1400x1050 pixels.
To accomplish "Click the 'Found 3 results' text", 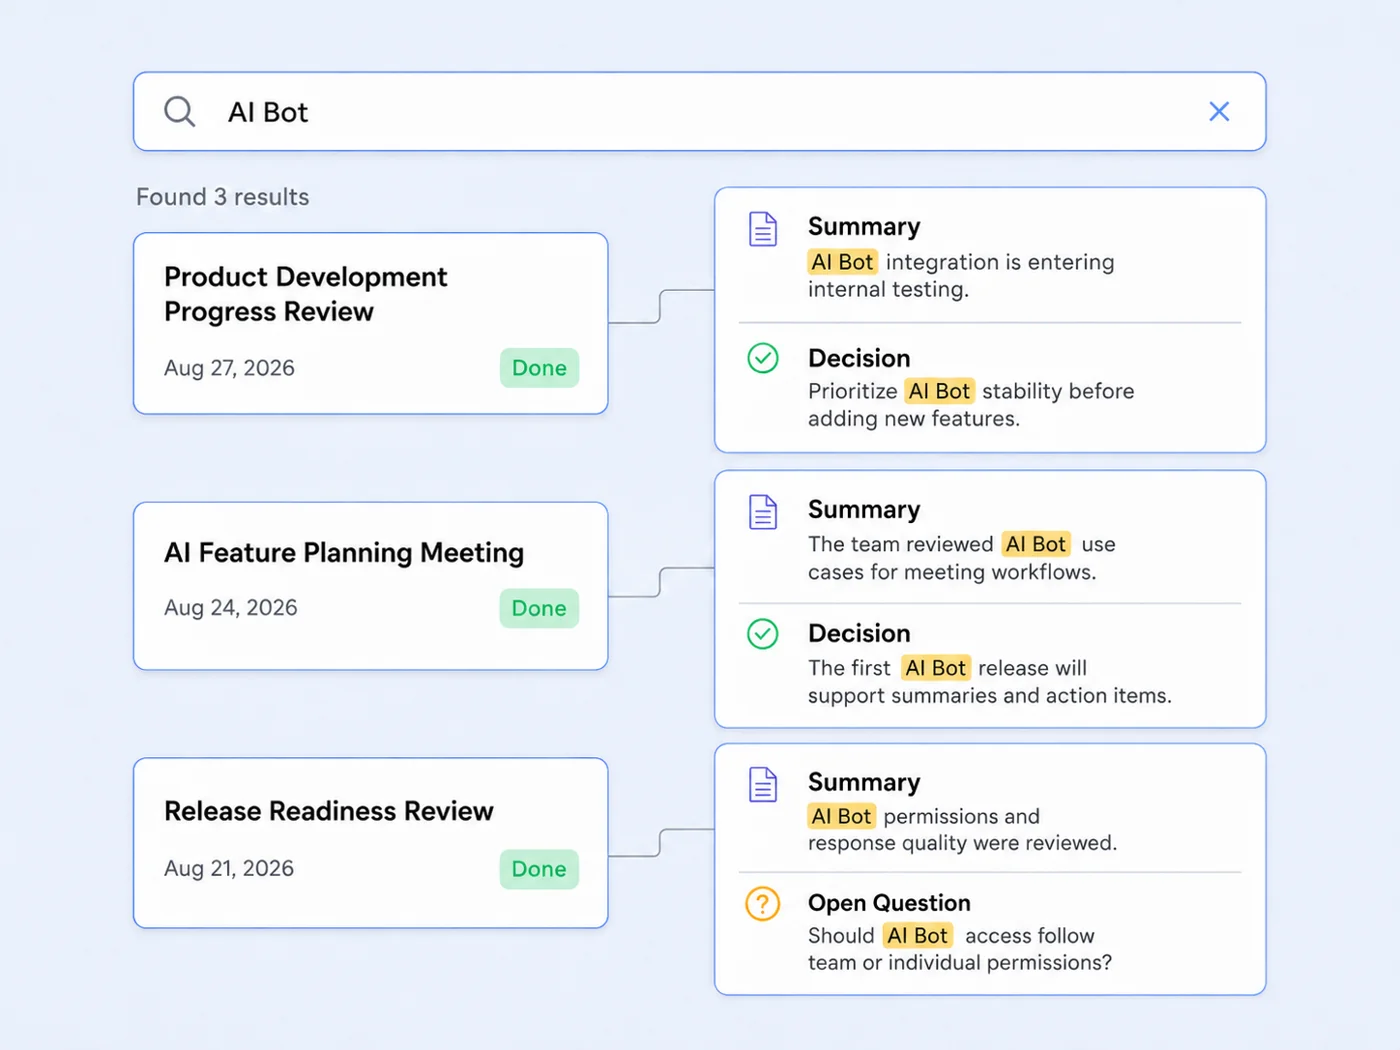I will [x=223, y=197].
